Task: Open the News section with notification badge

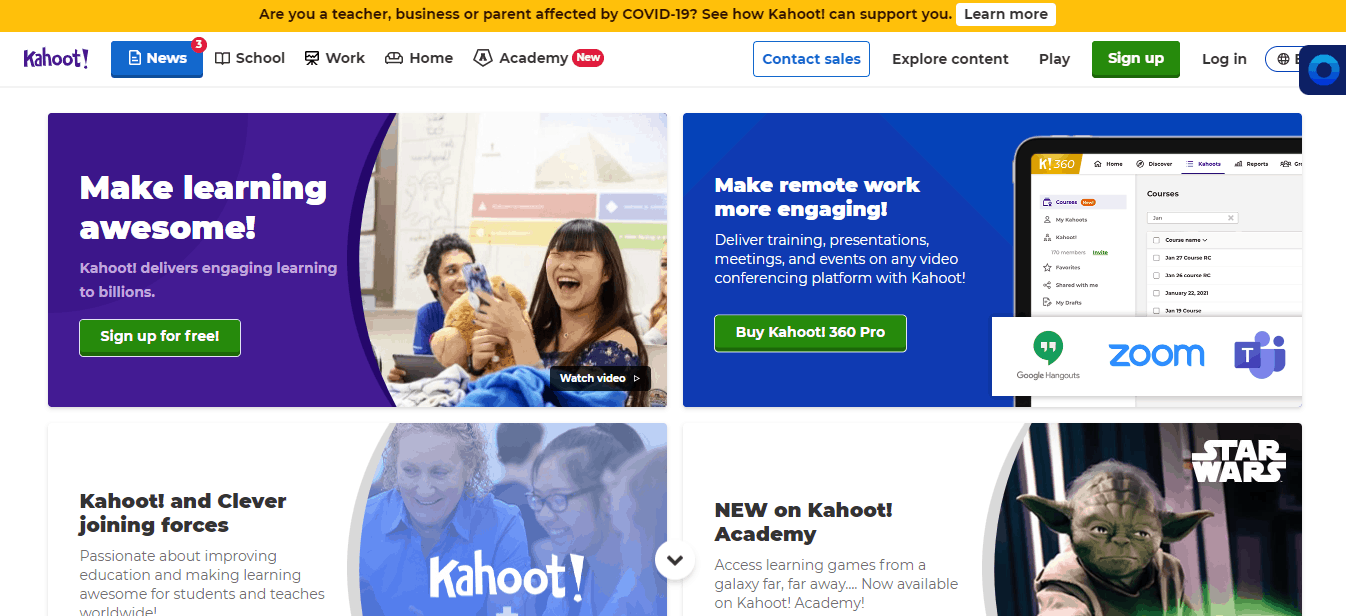Action: click(157, 59)
